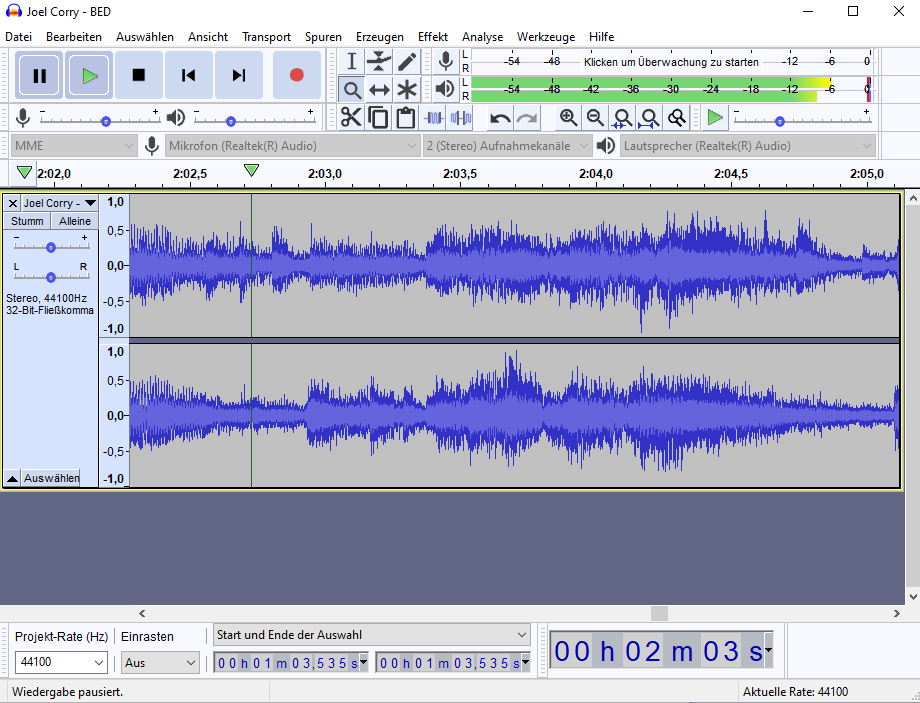Select the Draw pencil tool
This screenshot has height=703, width=920.
pyautogui.click(x=407, y=62)
